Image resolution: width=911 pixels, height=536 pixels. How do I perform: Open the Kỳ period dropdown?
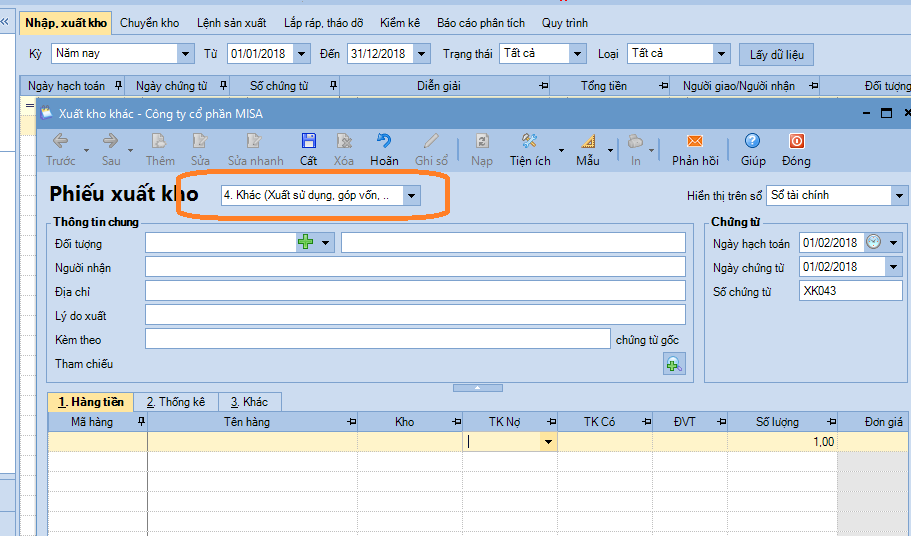(x=185, y=53)
